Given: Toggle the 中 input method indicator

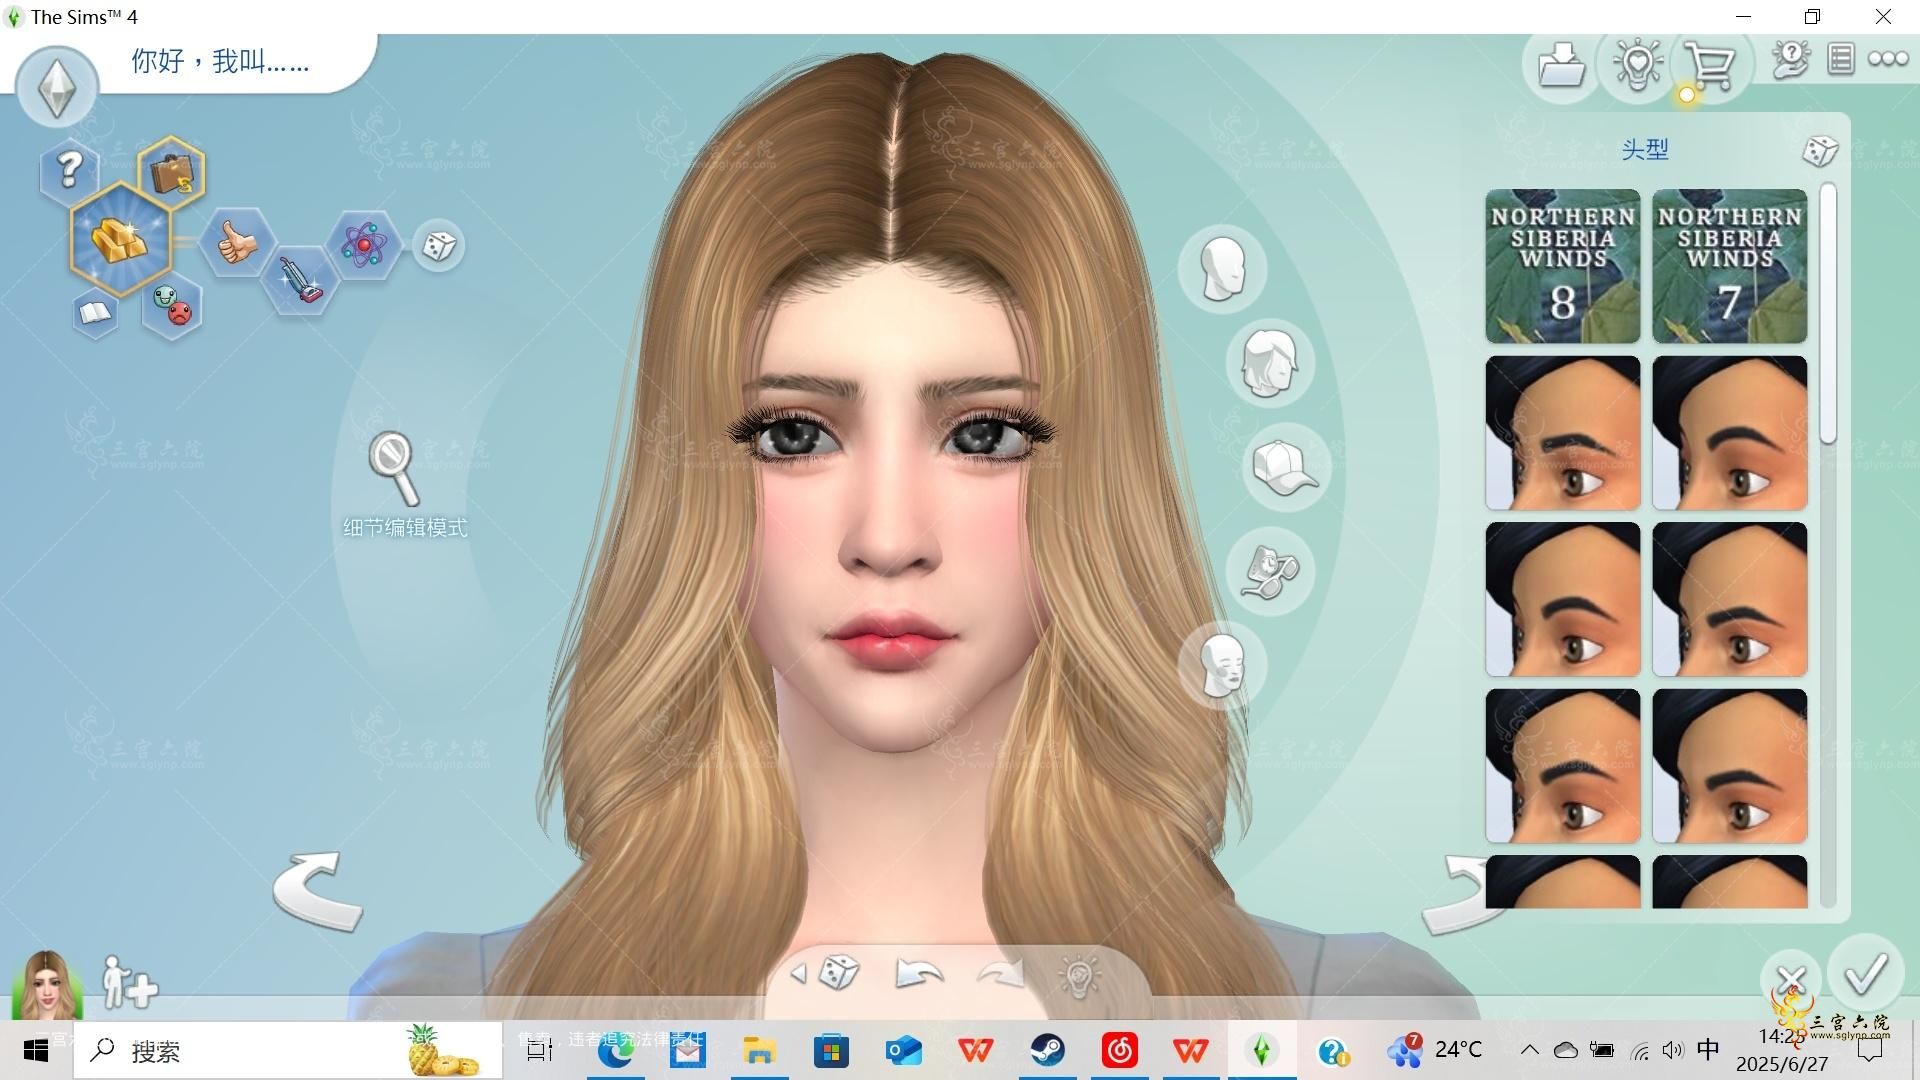Looking at the screenshot, I should click(1708, 1049).
